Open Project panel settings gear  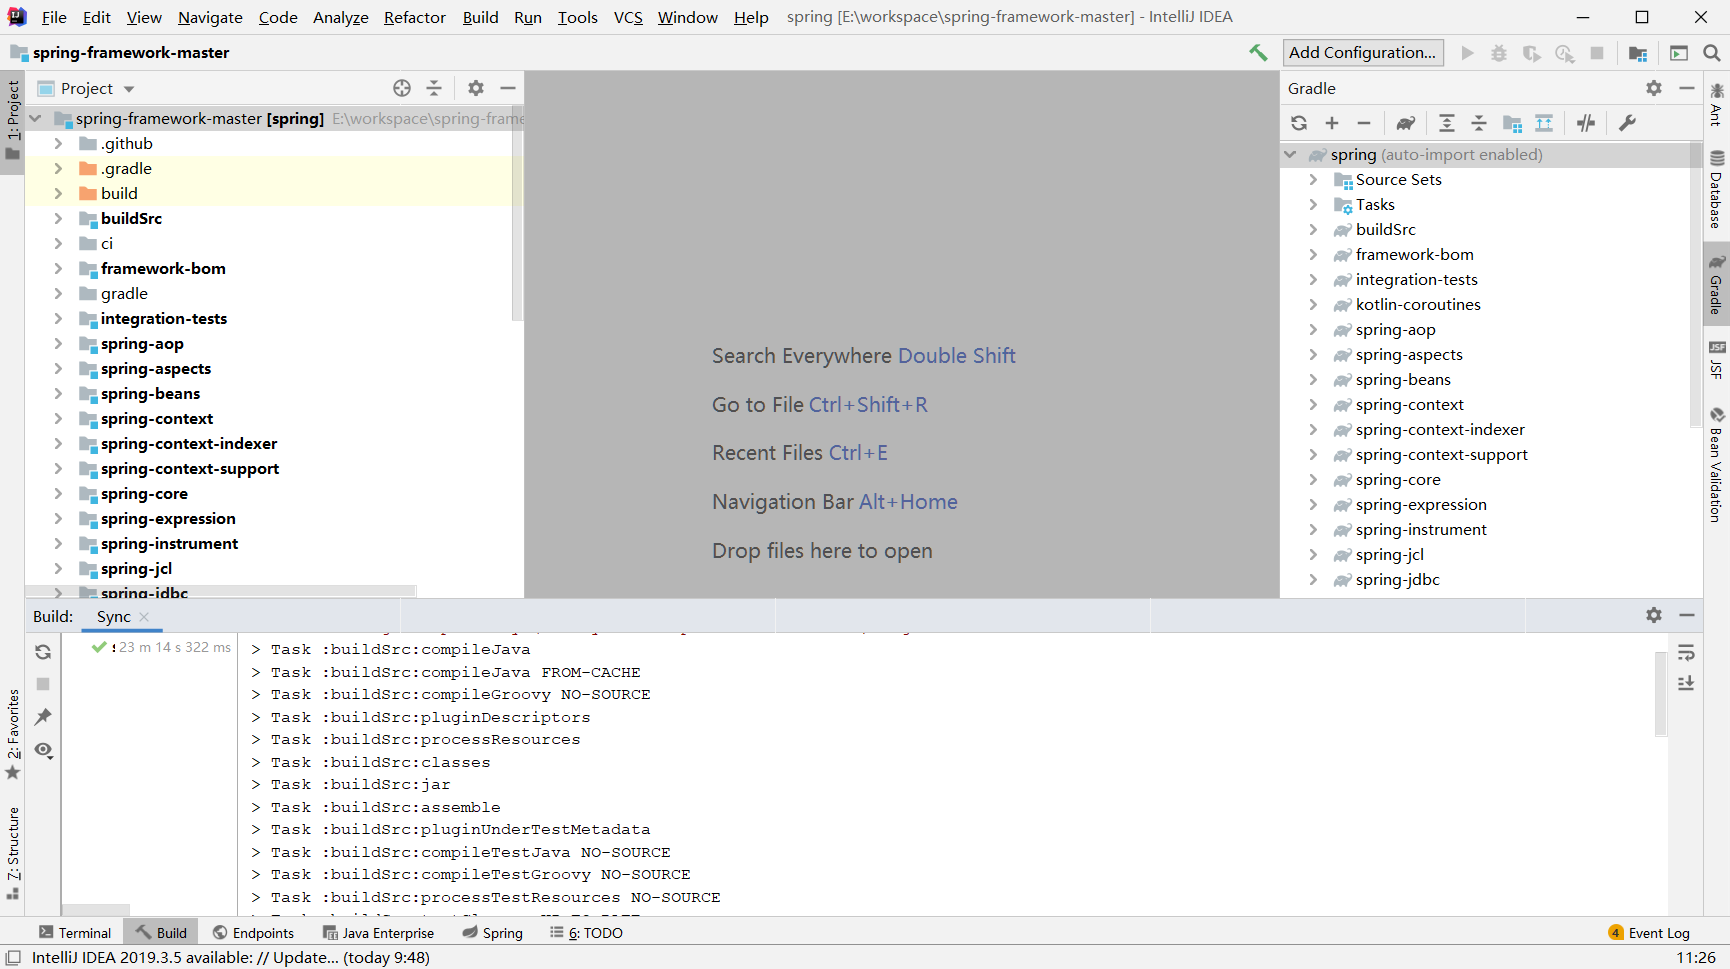[x=476, y=88]
